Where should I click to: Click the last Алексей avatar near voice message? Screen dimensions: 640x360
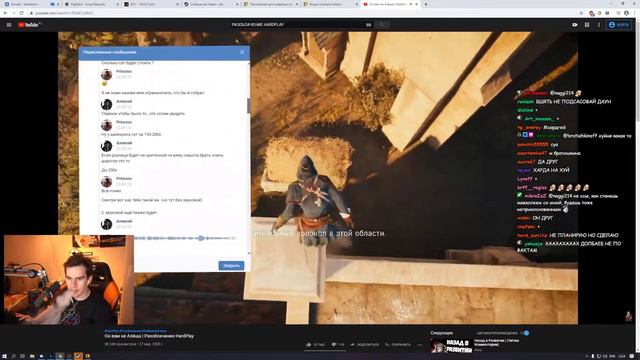(x=107, y=224)
